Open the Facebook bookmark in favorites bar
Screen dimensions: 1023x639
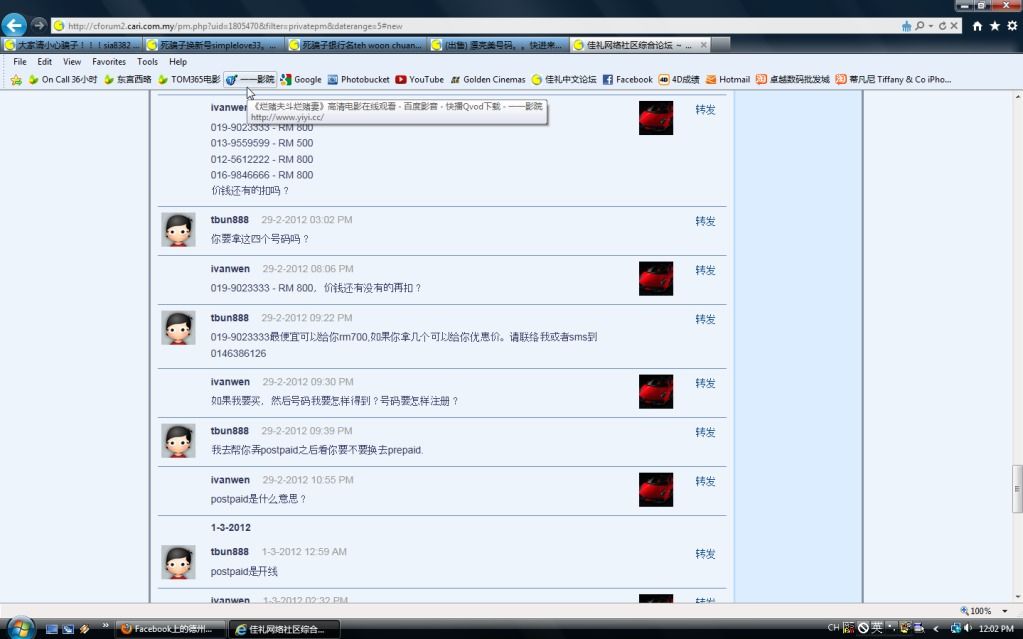[x=627, y=79]
